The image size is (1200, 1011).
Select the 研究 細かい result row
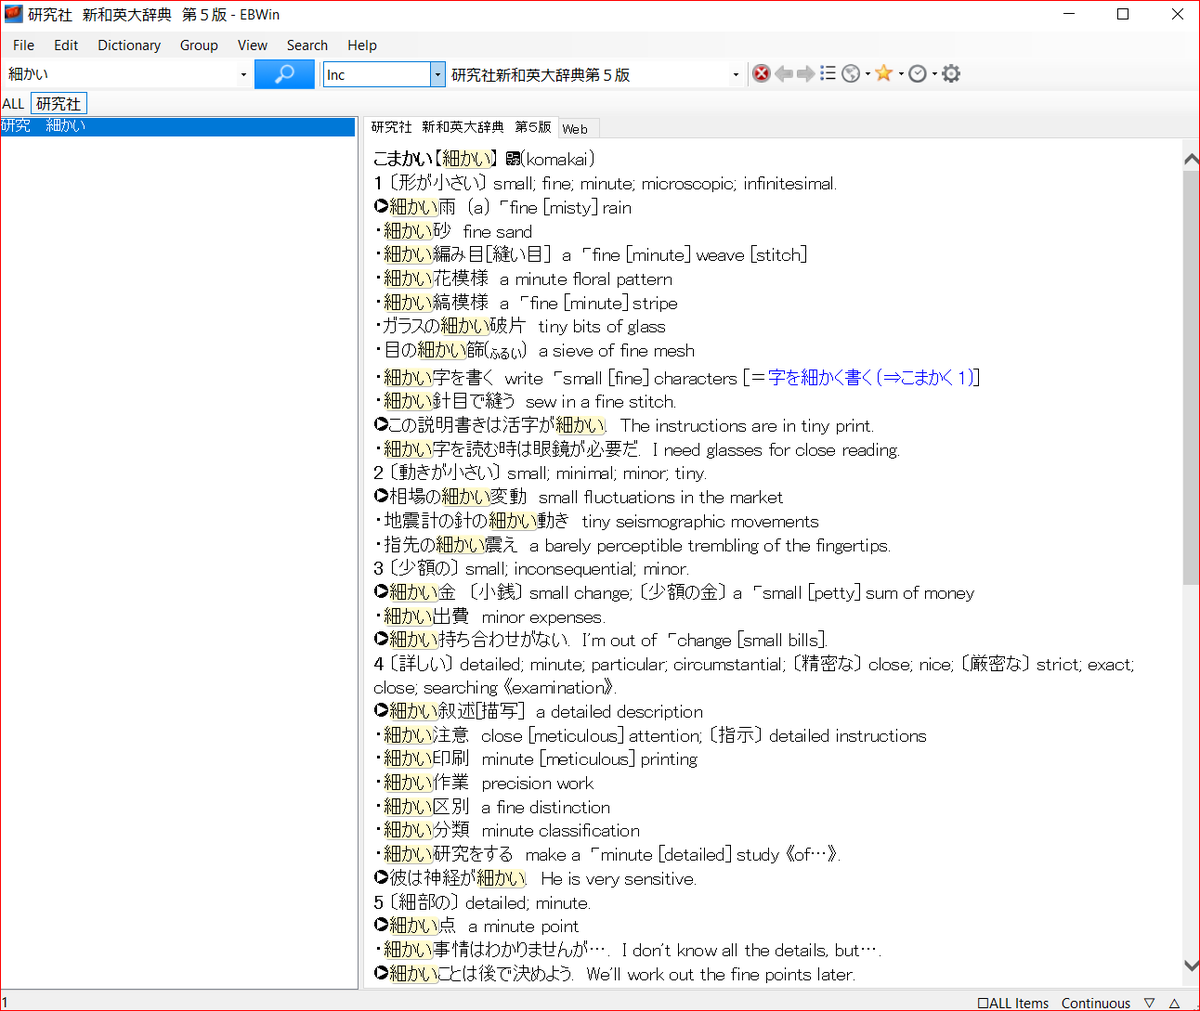coord(178,126)
